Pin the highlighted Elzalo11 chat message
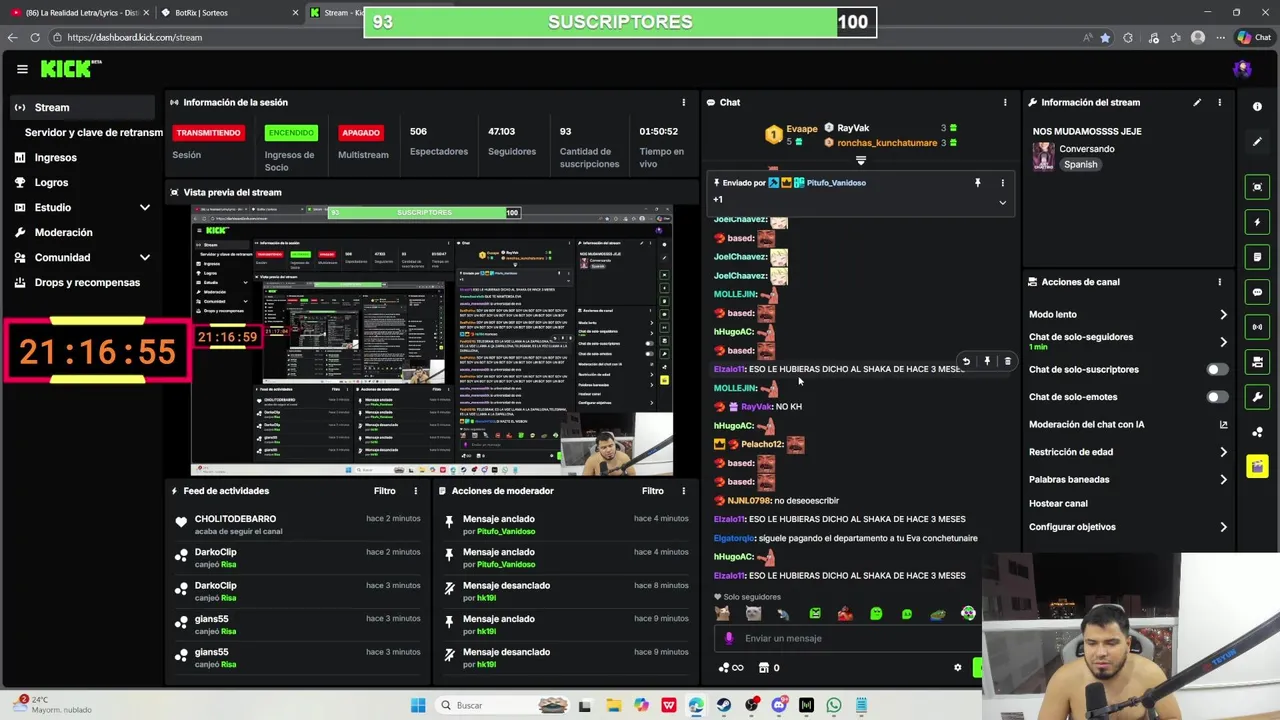 [987, 361]
